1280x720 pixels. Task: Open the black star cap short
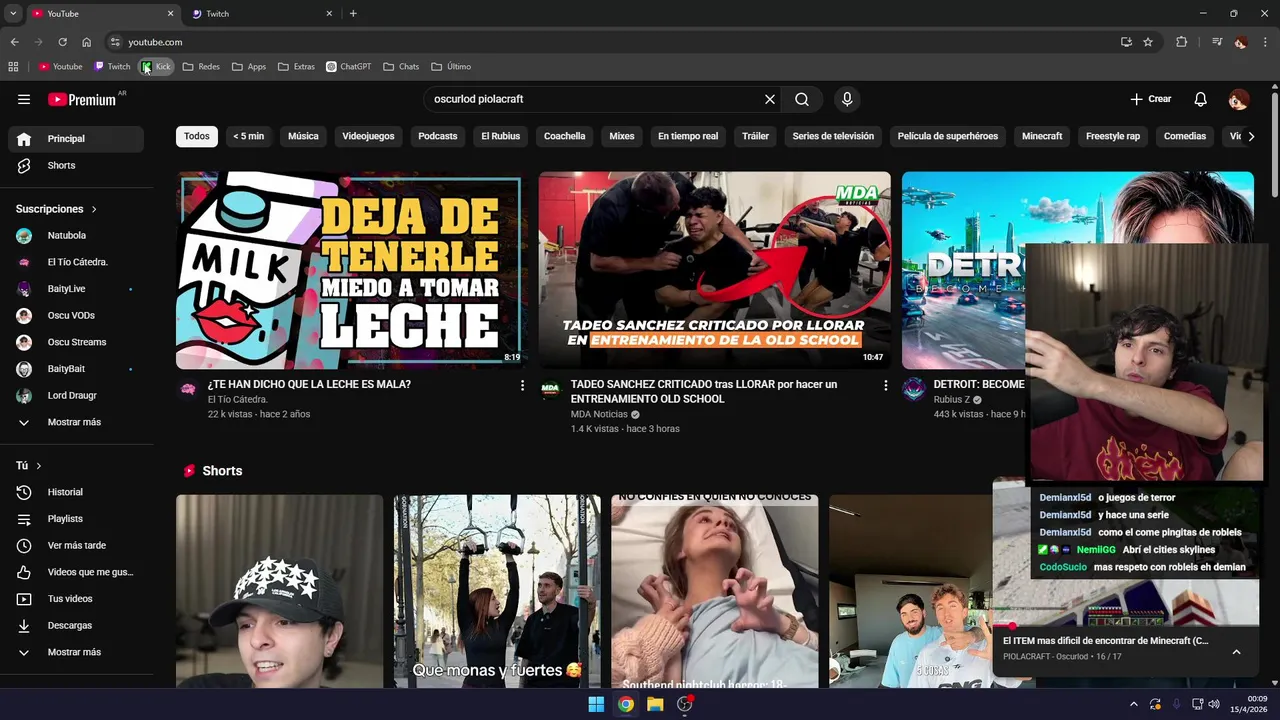click(x=279, y=591)
